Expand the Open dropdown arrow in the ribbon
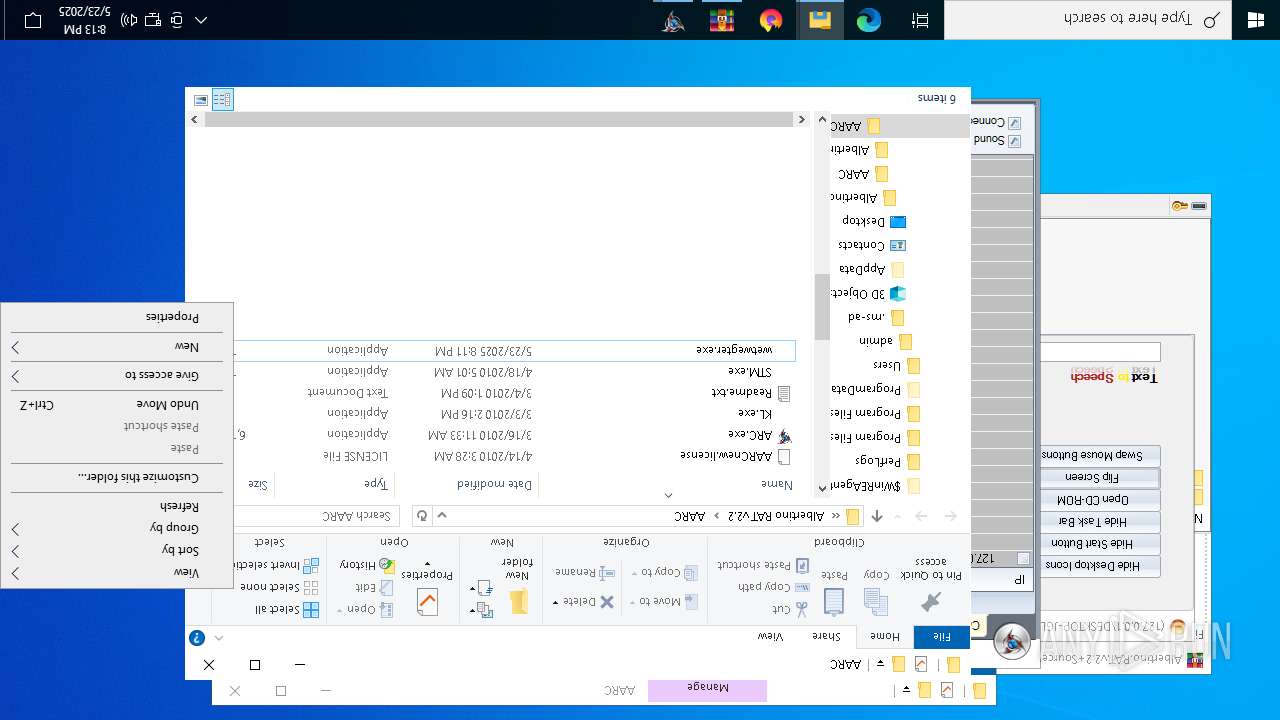This screenshot has width=1280, height=720. pyautogui.click(x=340, y=609)
